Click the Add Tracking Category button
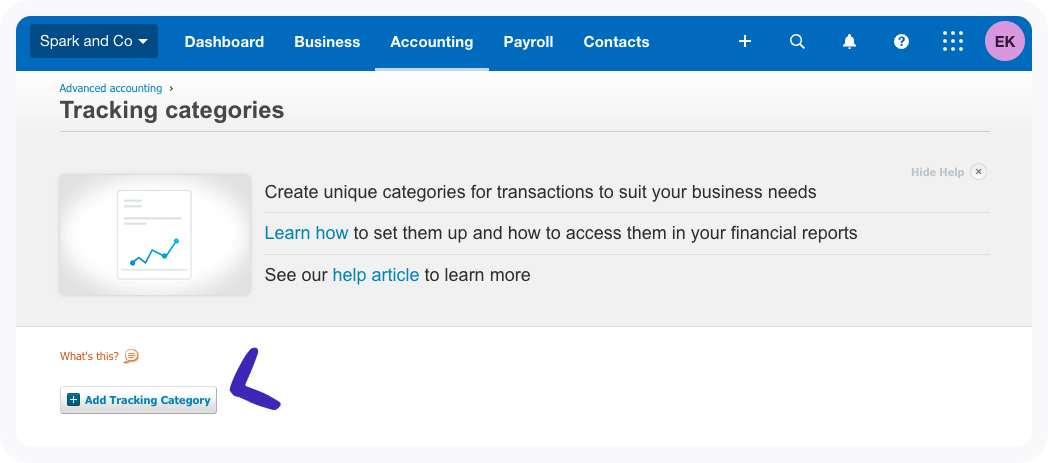The width and height of the screenshot is (1048, 463). pyautogui.click(x=139, y=400)
